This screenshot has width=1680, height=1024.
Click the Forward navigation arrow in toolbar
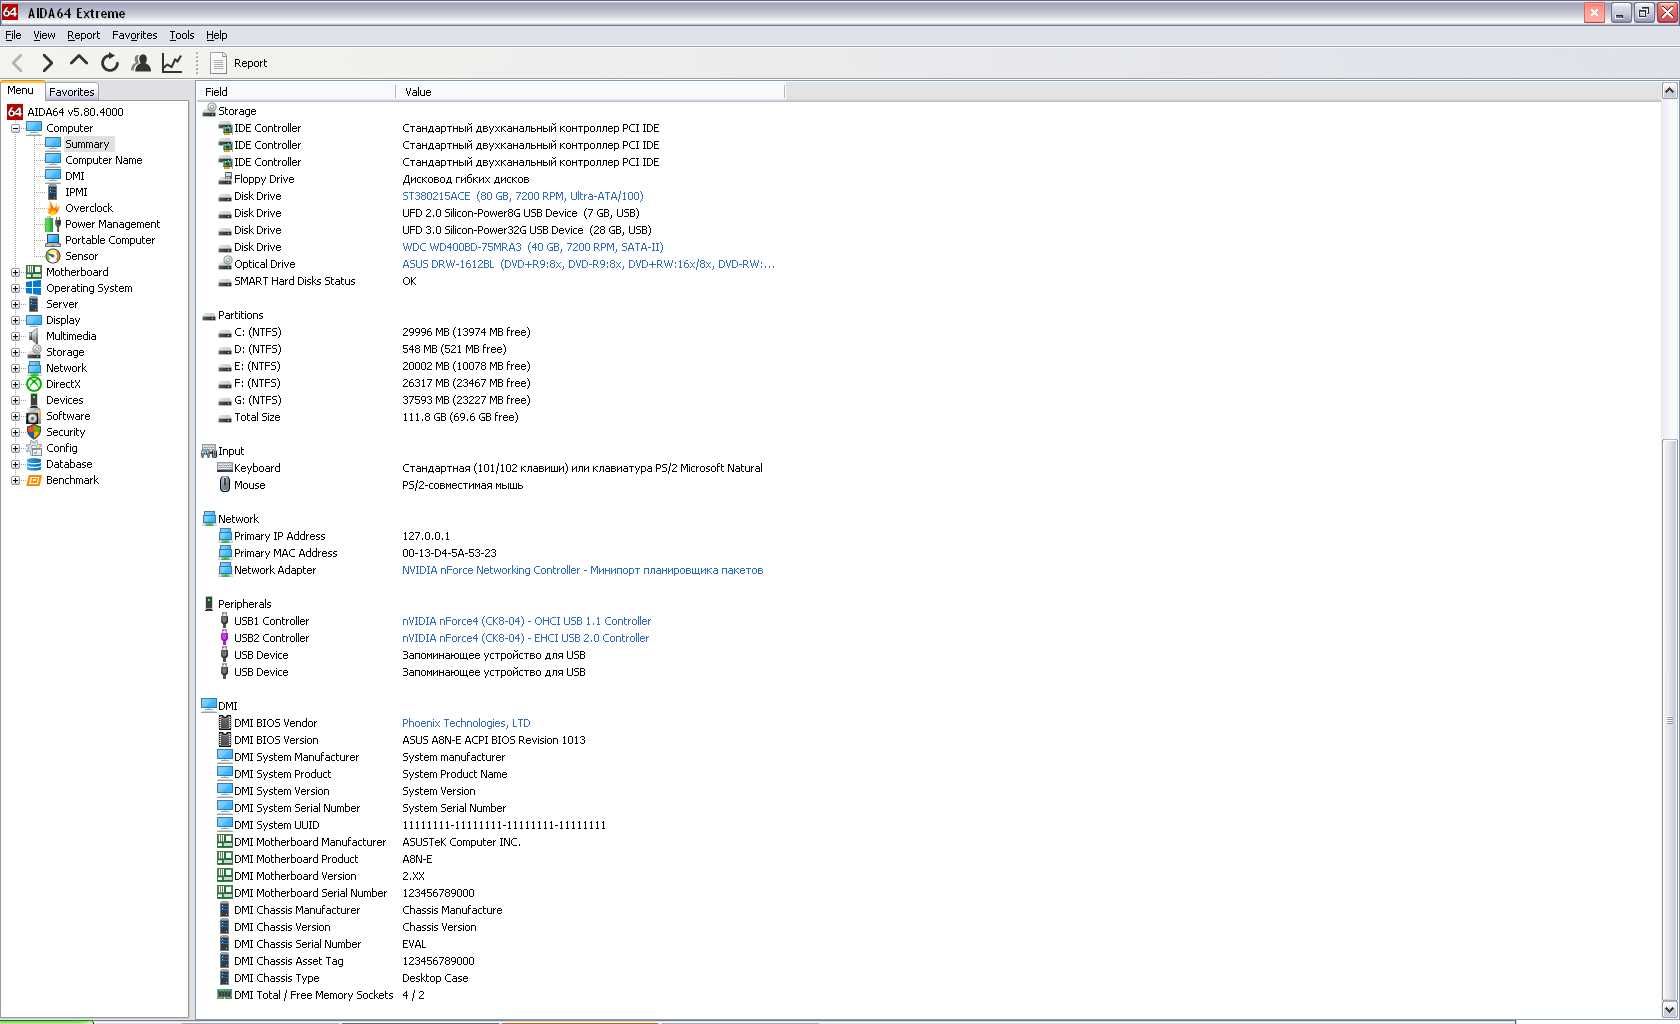tap(47, 63)
